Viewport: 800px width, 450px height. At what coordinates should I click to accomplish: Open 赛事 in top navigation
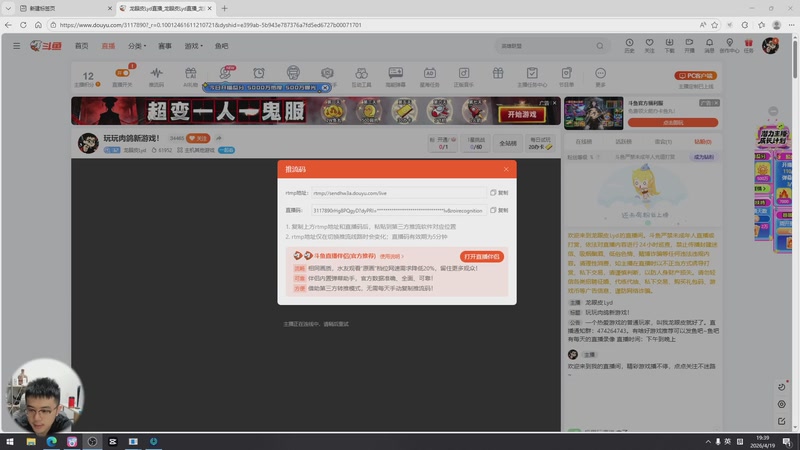(x=165, y=46)
